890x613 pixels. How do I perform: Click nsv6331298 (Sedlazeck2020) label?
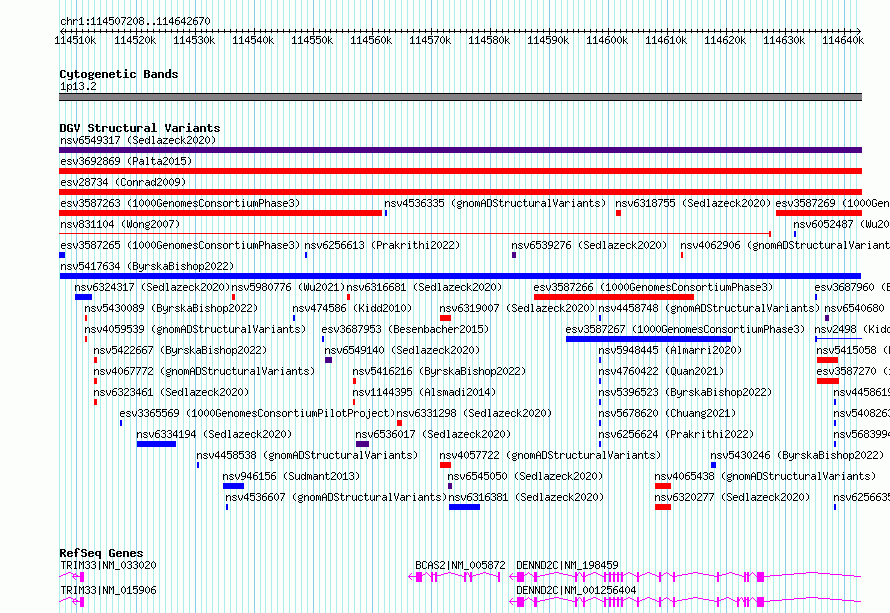coord(475,413)
